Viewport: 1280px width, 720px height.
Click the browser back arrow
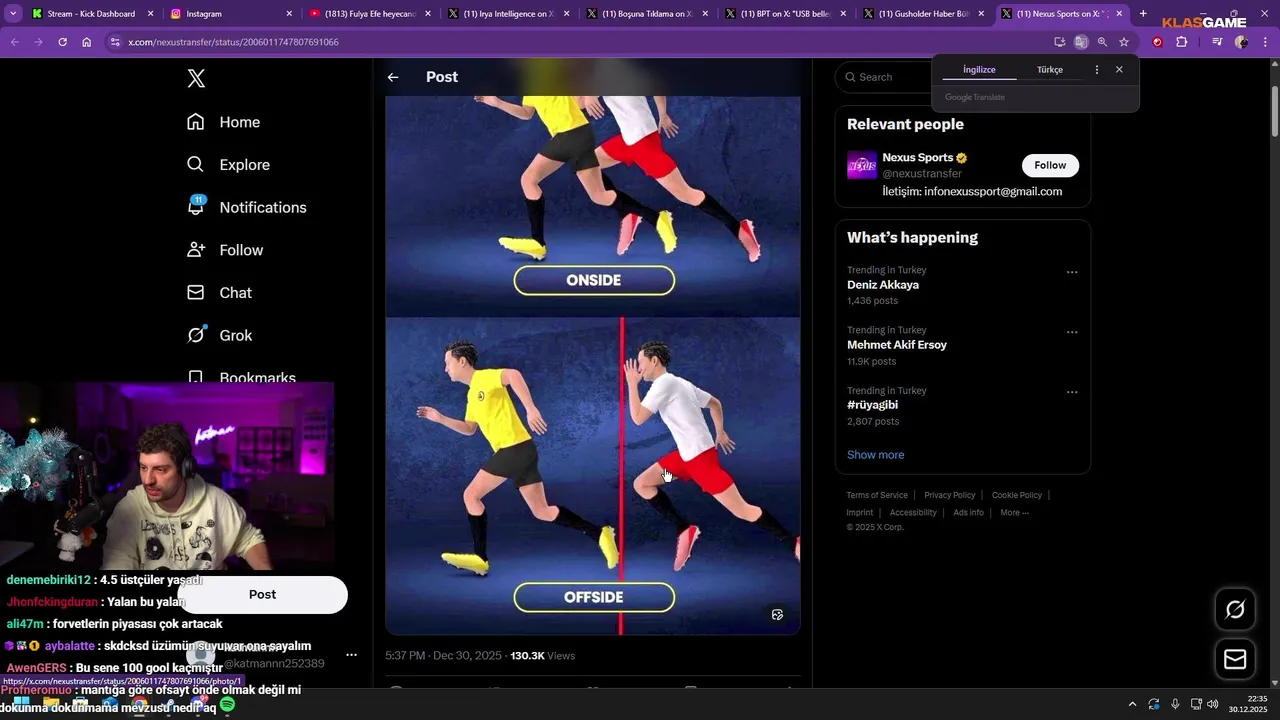pyautogui.click(x=15, y=42)
